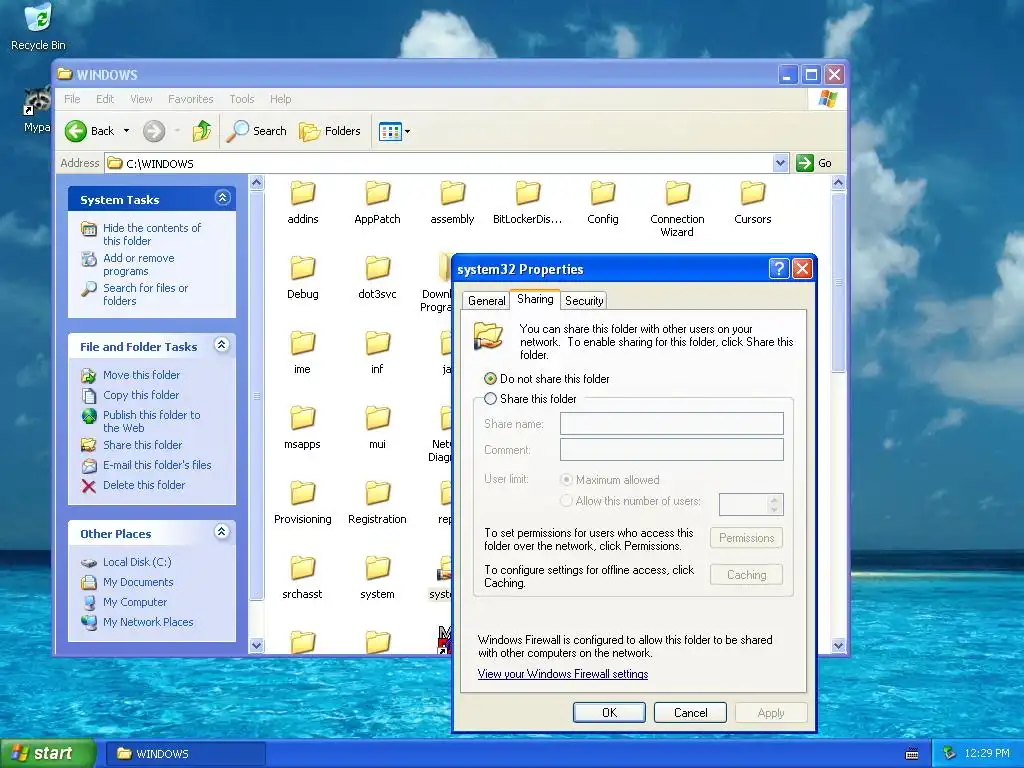This screenshot has width=1024, height=768.
Task: Open the Start menu
Action: click(x=48, y=754)
